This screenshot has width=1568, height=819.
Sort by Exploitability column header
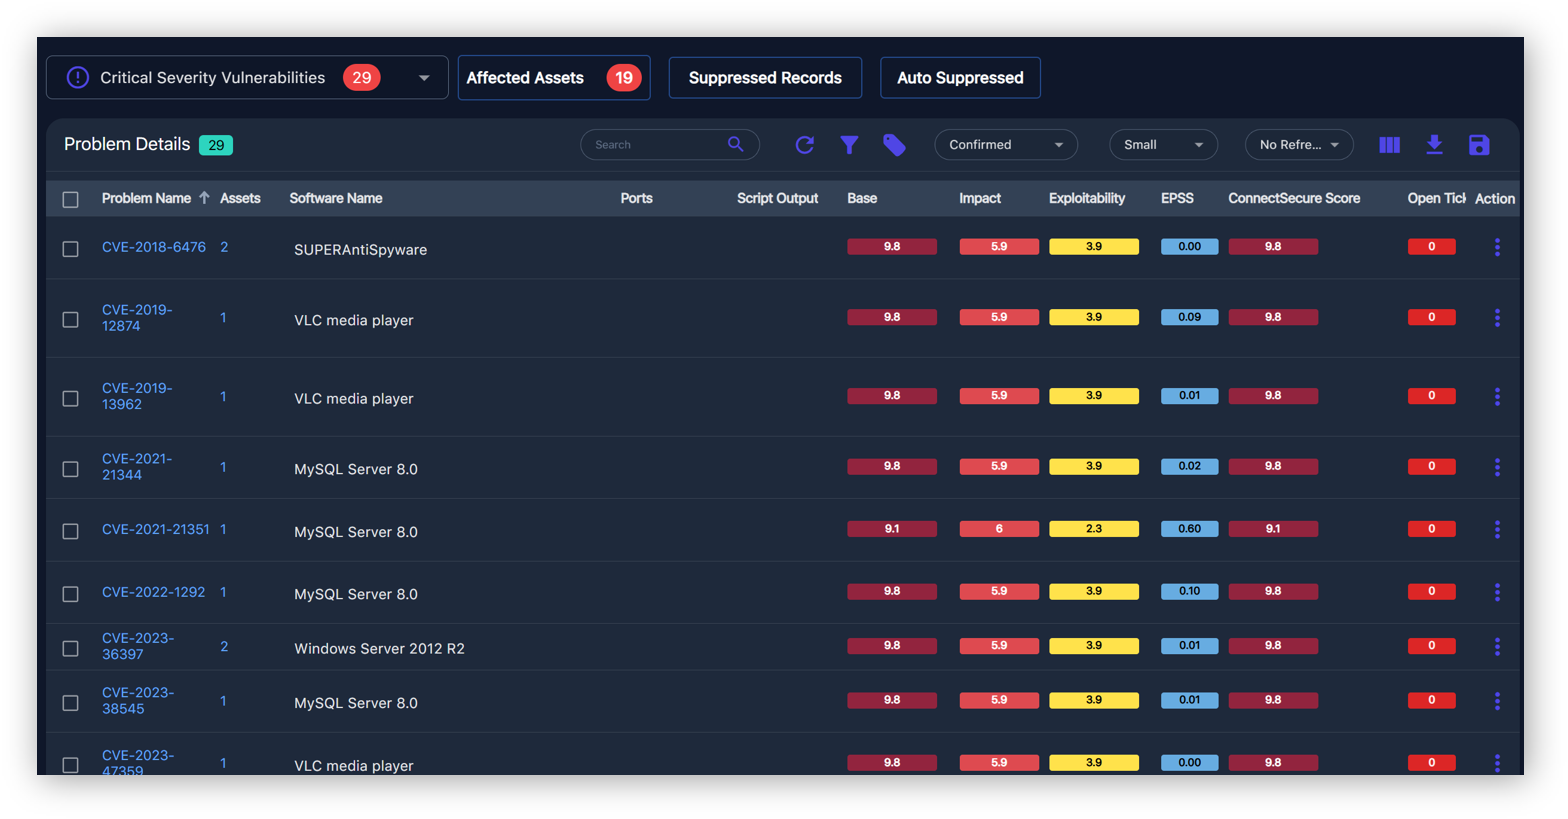click(x=1087, y=198)
